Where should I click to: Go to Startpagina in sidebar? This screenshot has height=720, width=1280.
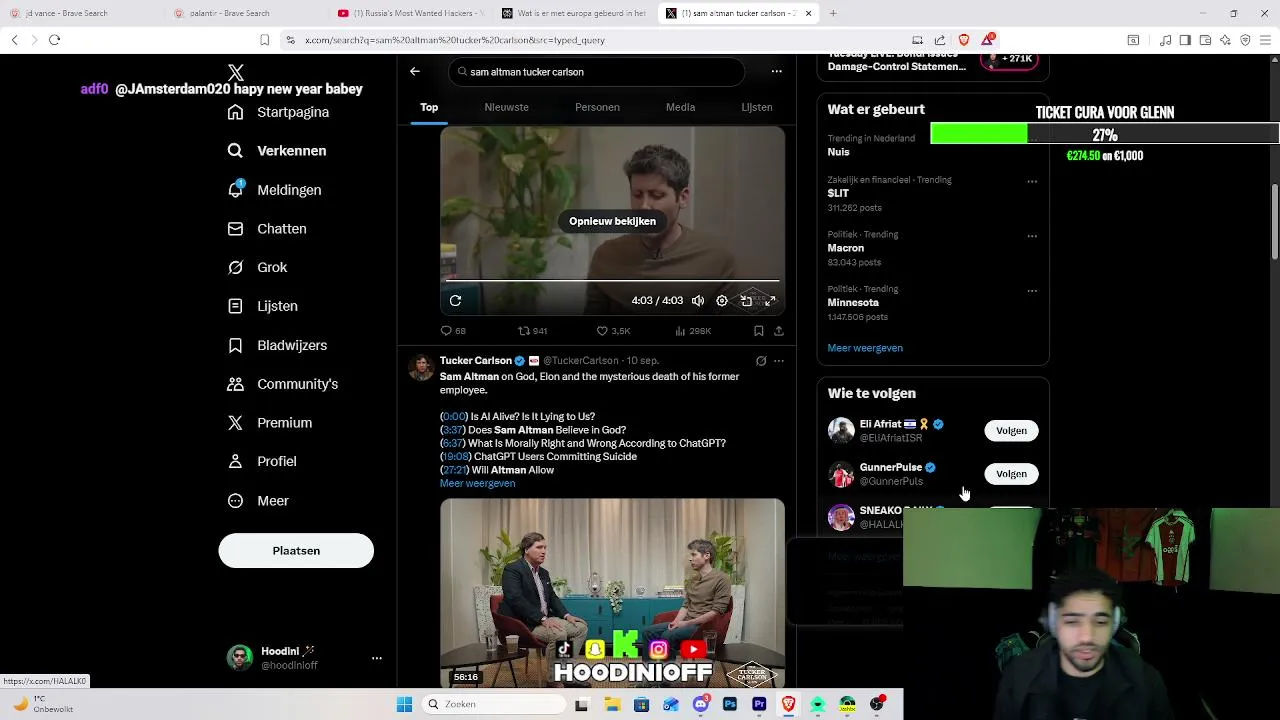(x=278, y=112)
